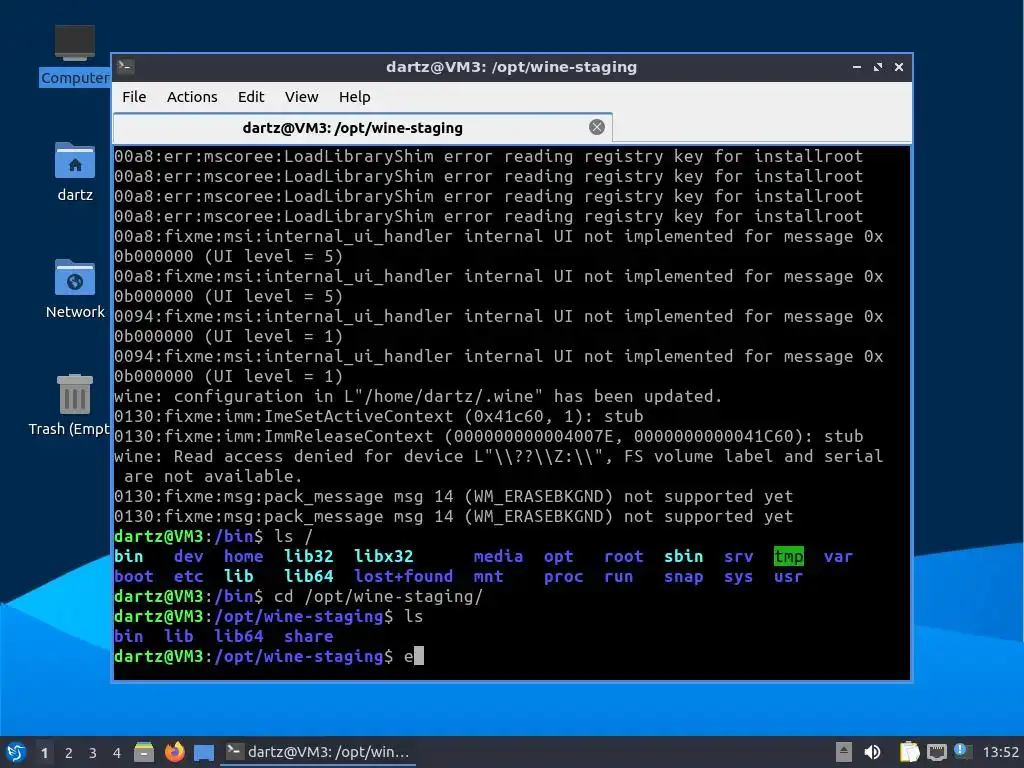Click the 'ls /' command text

point(293,537)
